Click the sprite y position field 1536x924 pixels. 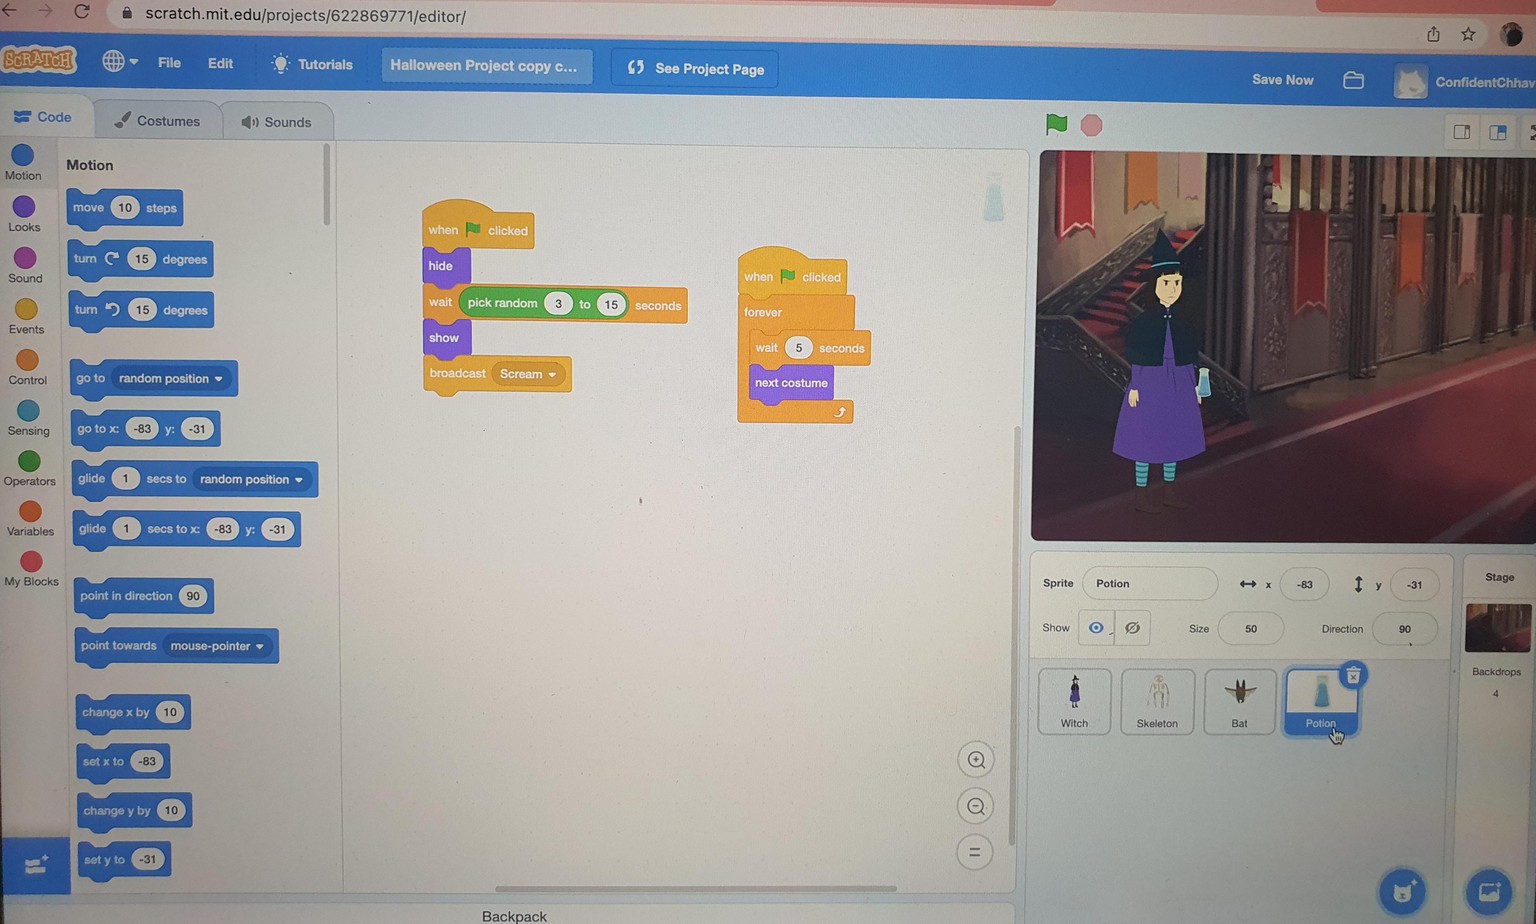[1414, 585]
